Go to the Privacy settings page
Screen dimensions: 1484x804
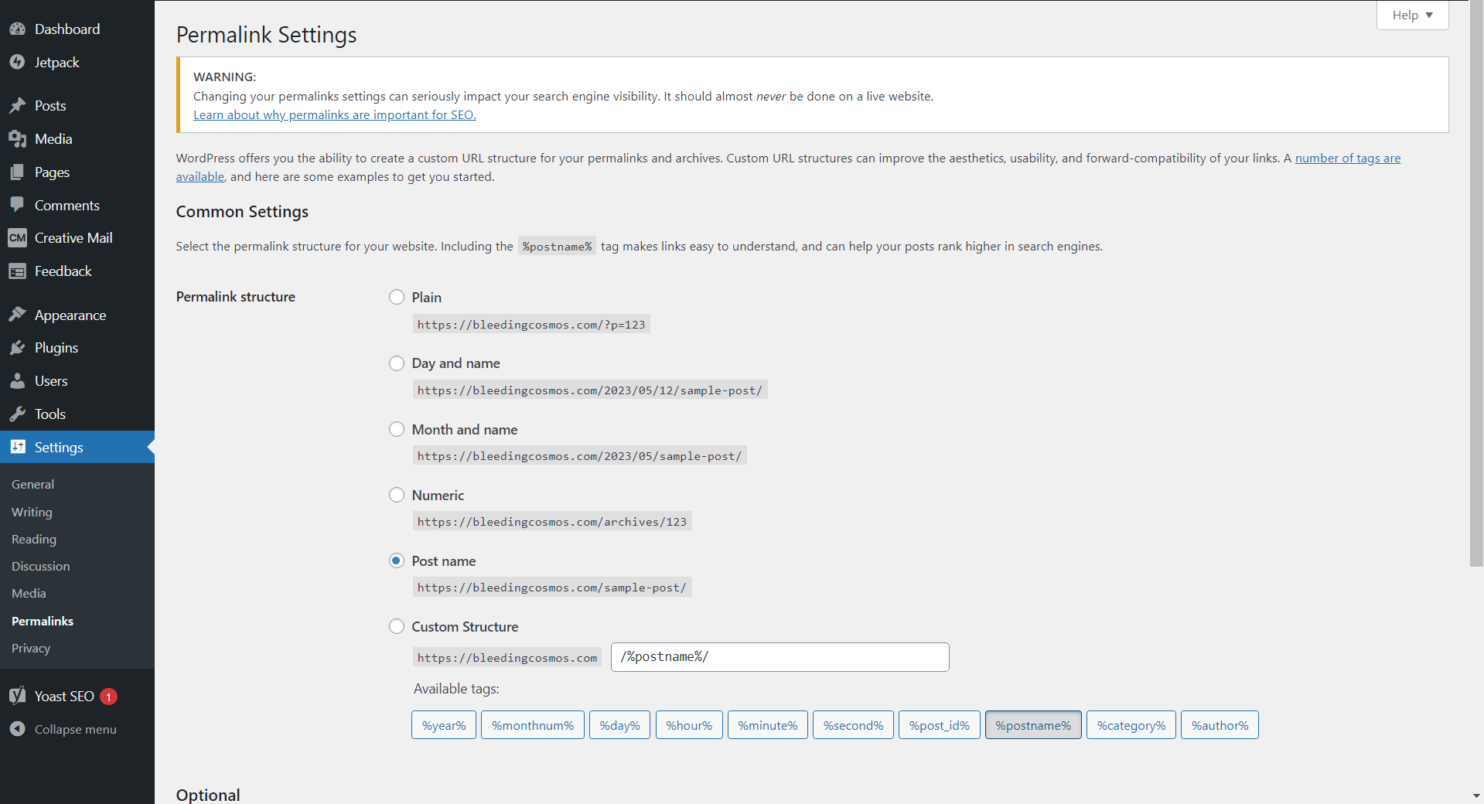(x=29, y=648)
